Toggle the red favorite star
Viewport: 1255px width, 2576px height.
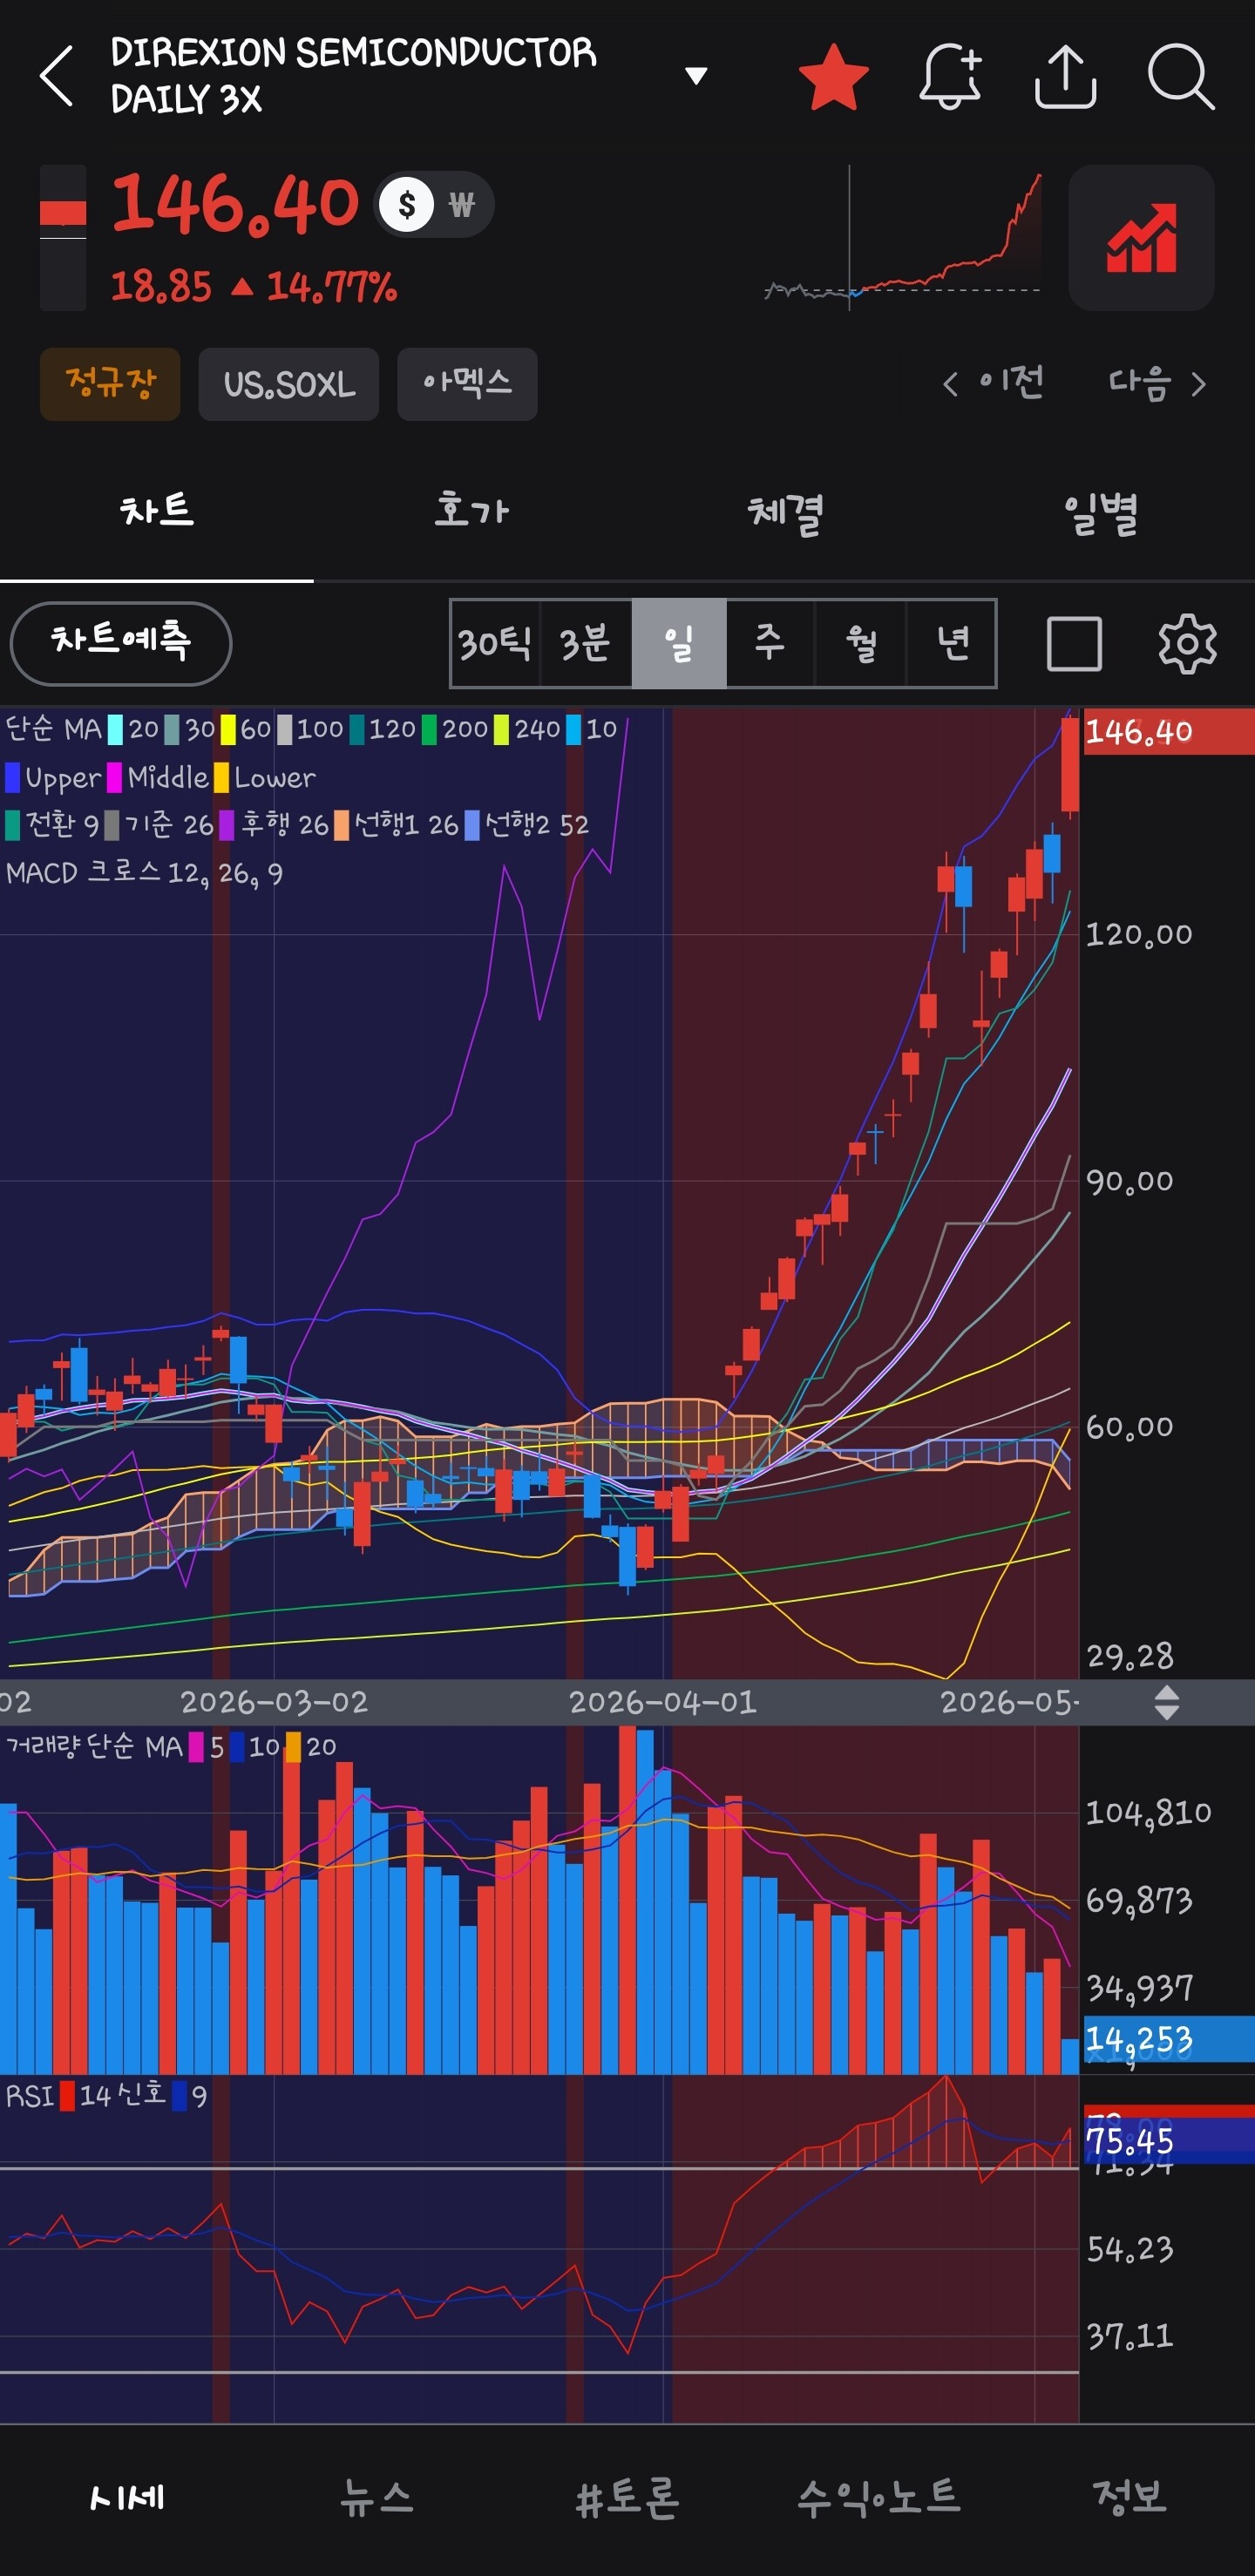pos(833,76)
